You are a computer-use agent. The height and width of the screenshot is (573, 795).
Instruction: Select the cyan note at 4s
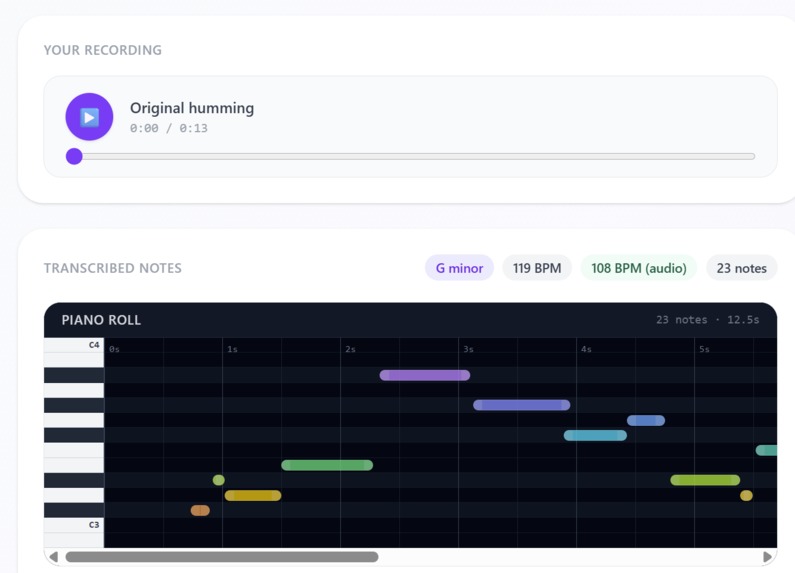595,435
